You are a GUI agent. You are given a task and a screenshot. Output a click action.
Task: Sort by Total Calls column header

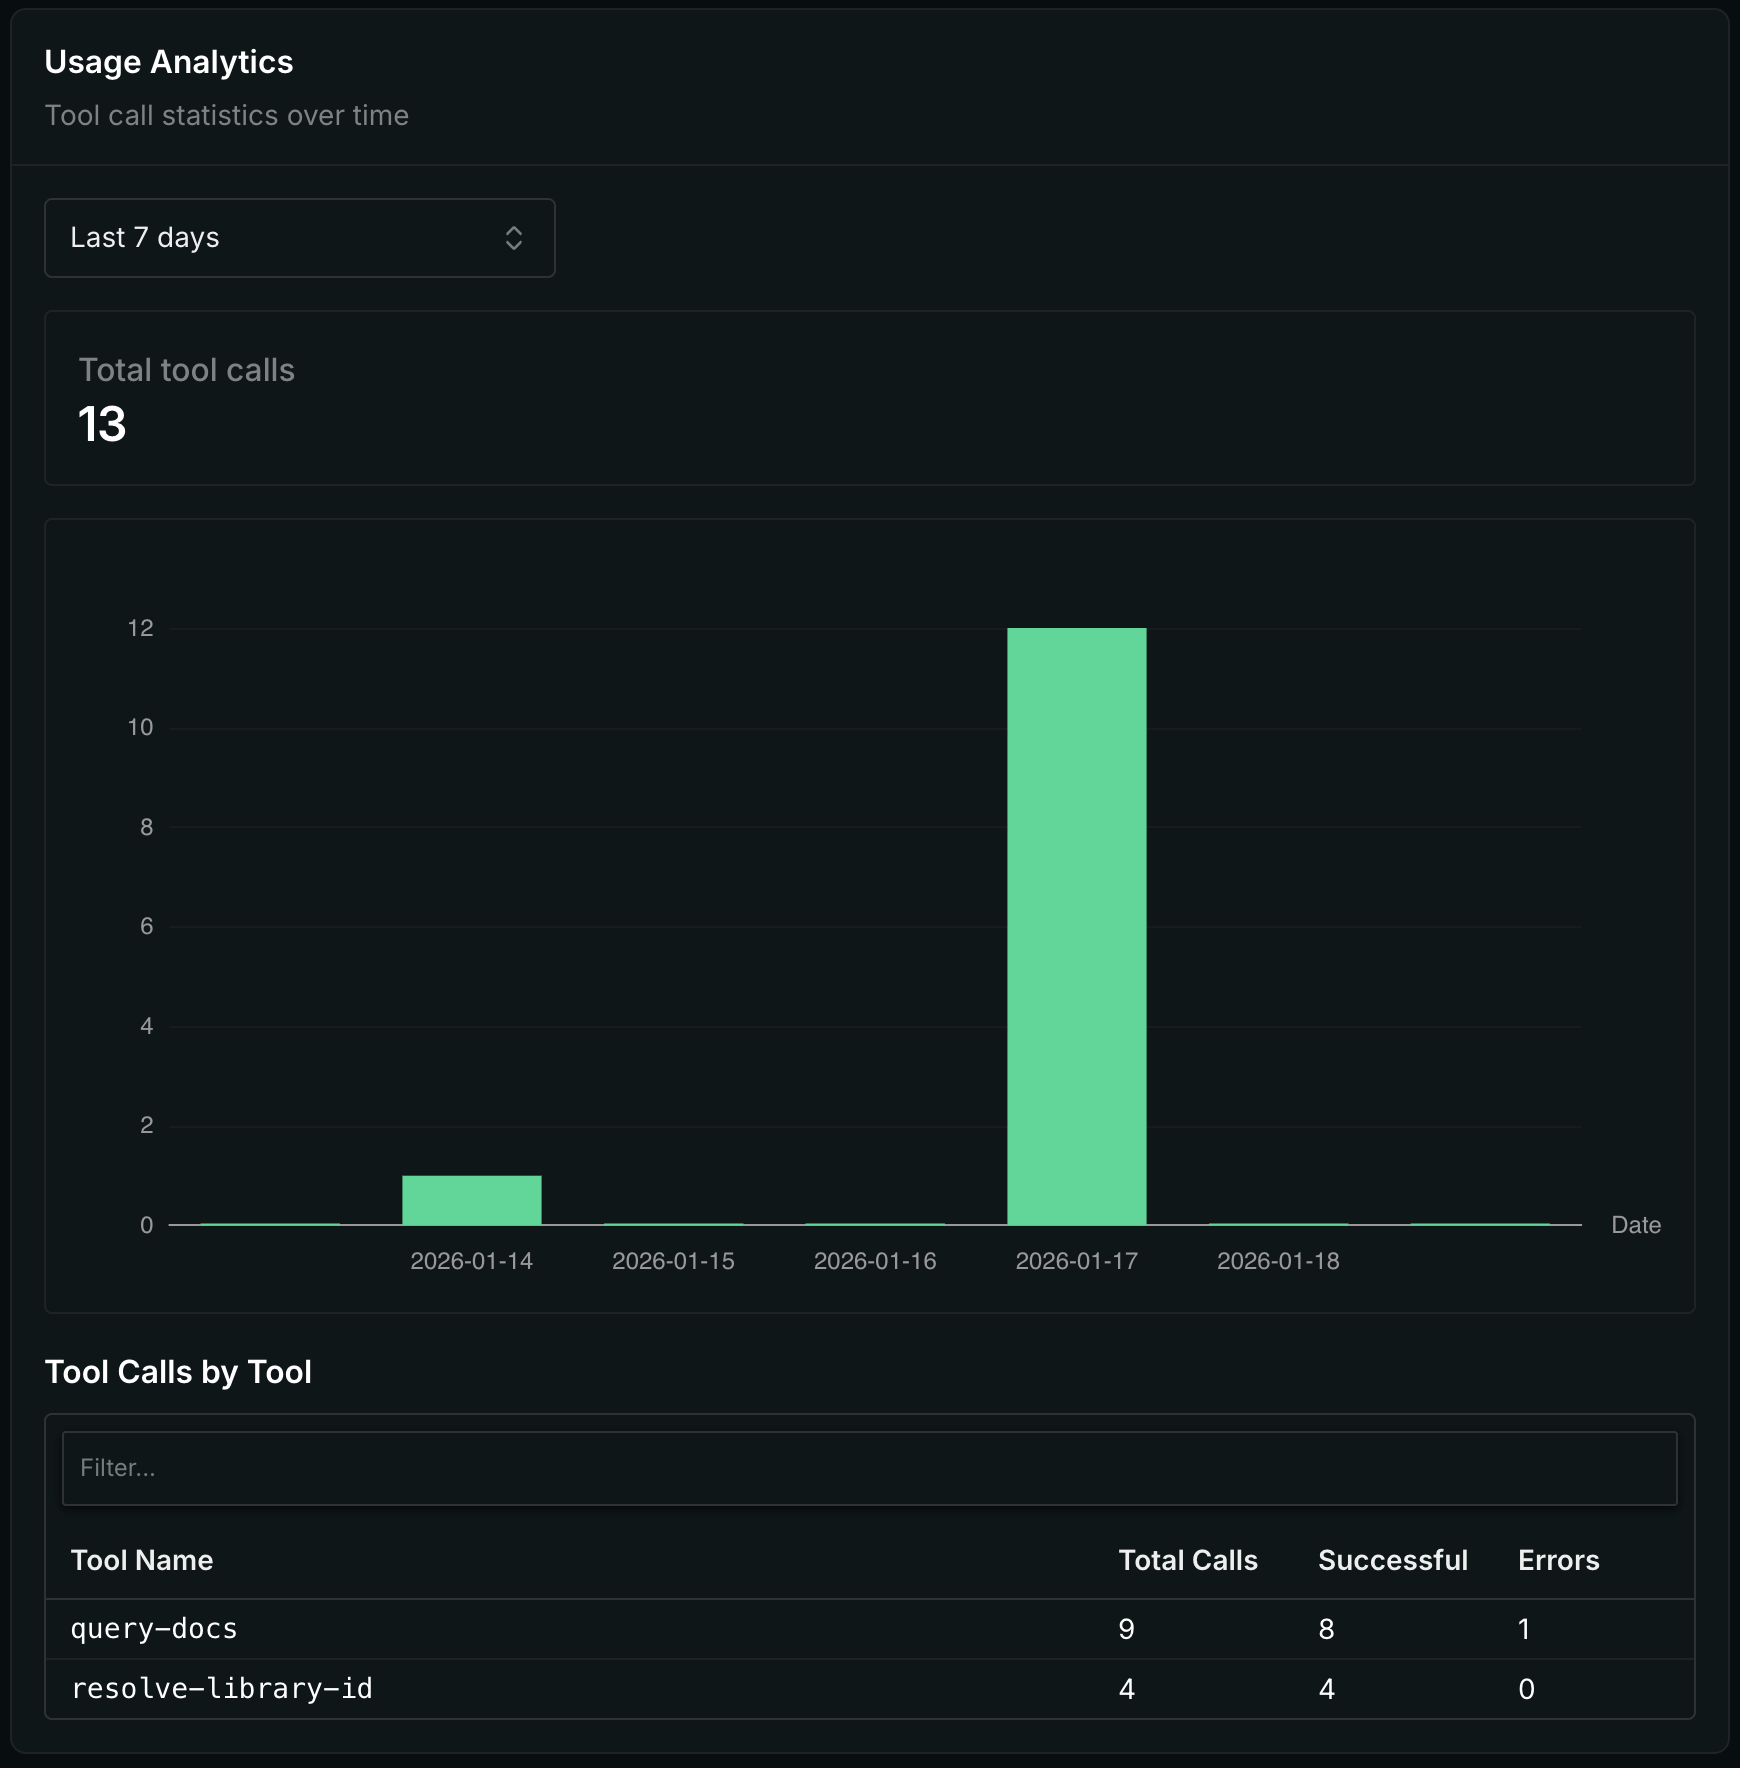[x=1187, y=1560]
